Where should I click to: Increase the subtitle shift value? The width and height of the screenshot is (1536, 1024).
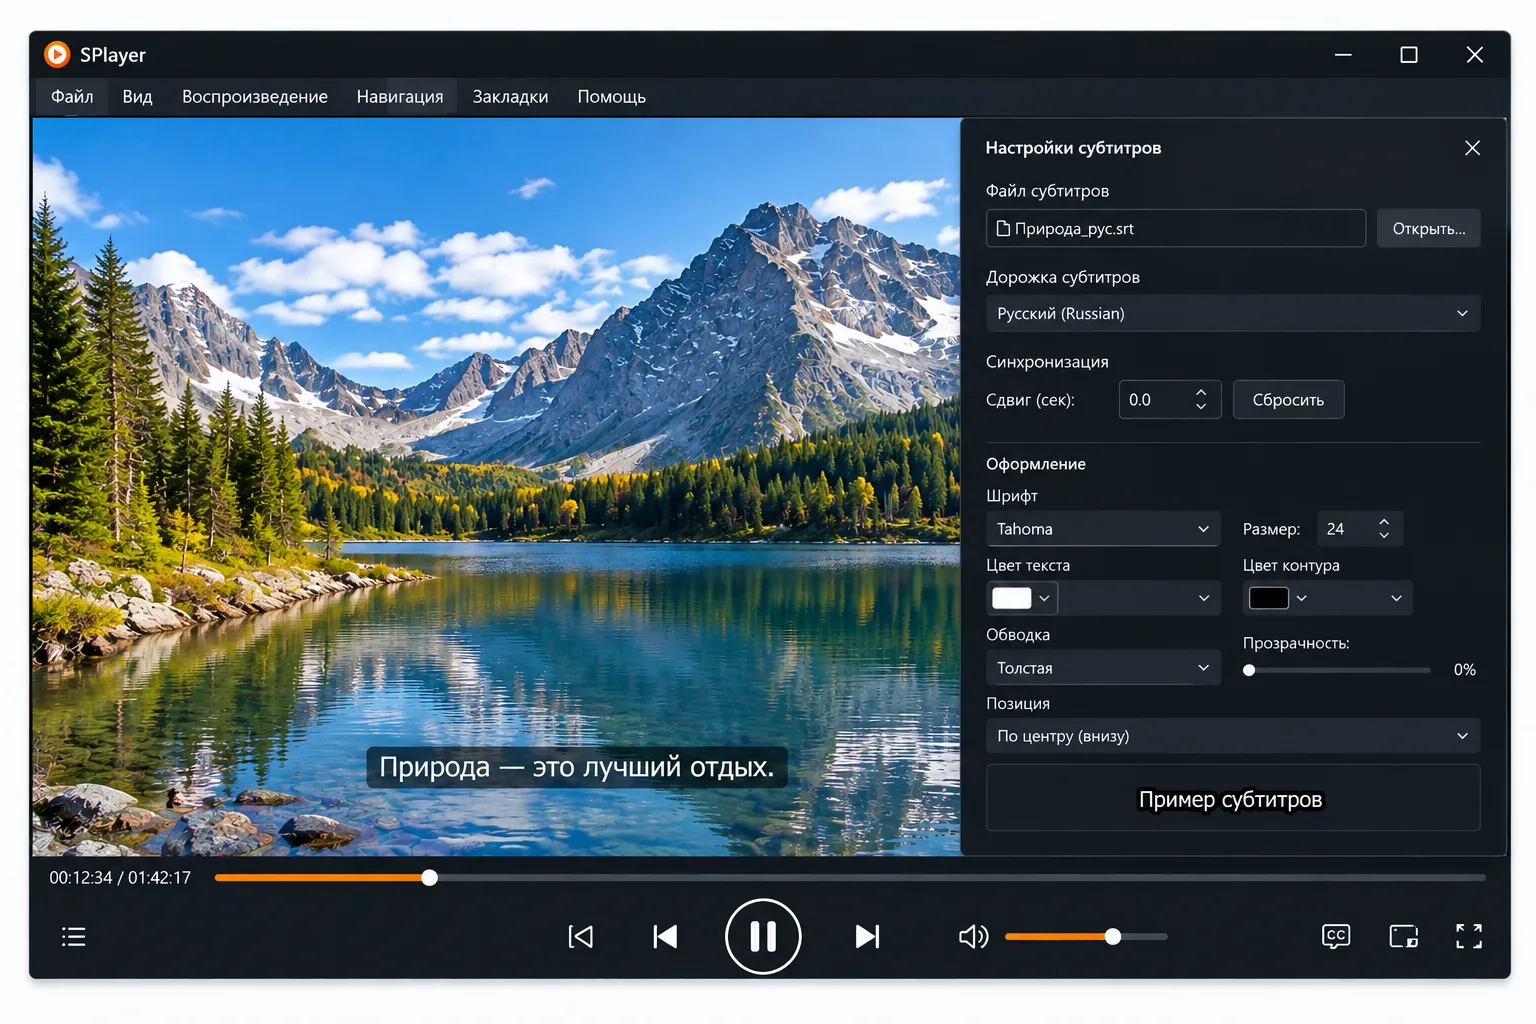coord(1201,391)
